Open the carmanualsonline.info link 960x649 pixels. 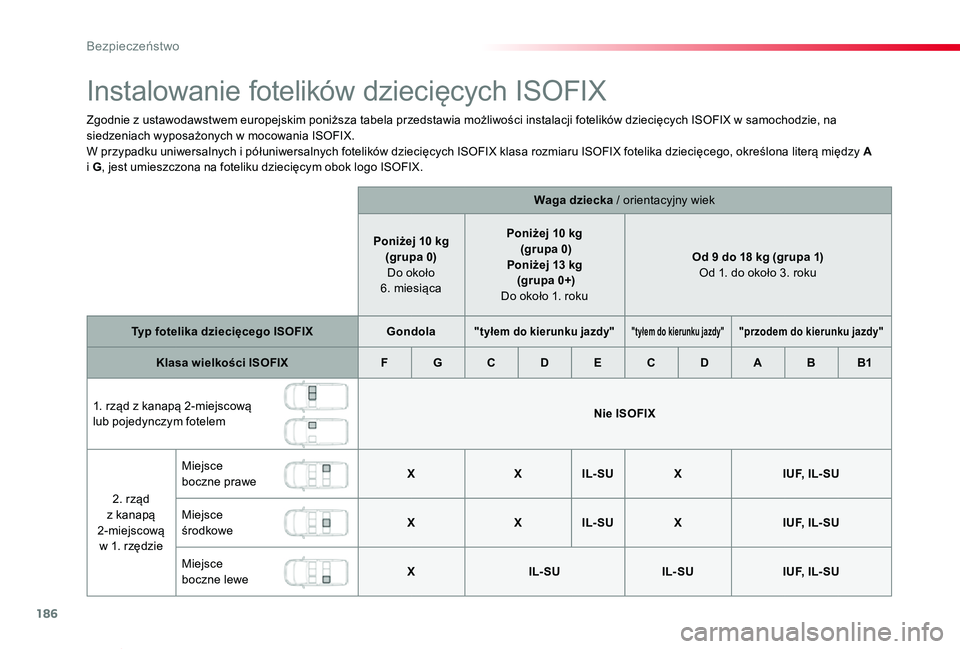click(x=812, y=631)
